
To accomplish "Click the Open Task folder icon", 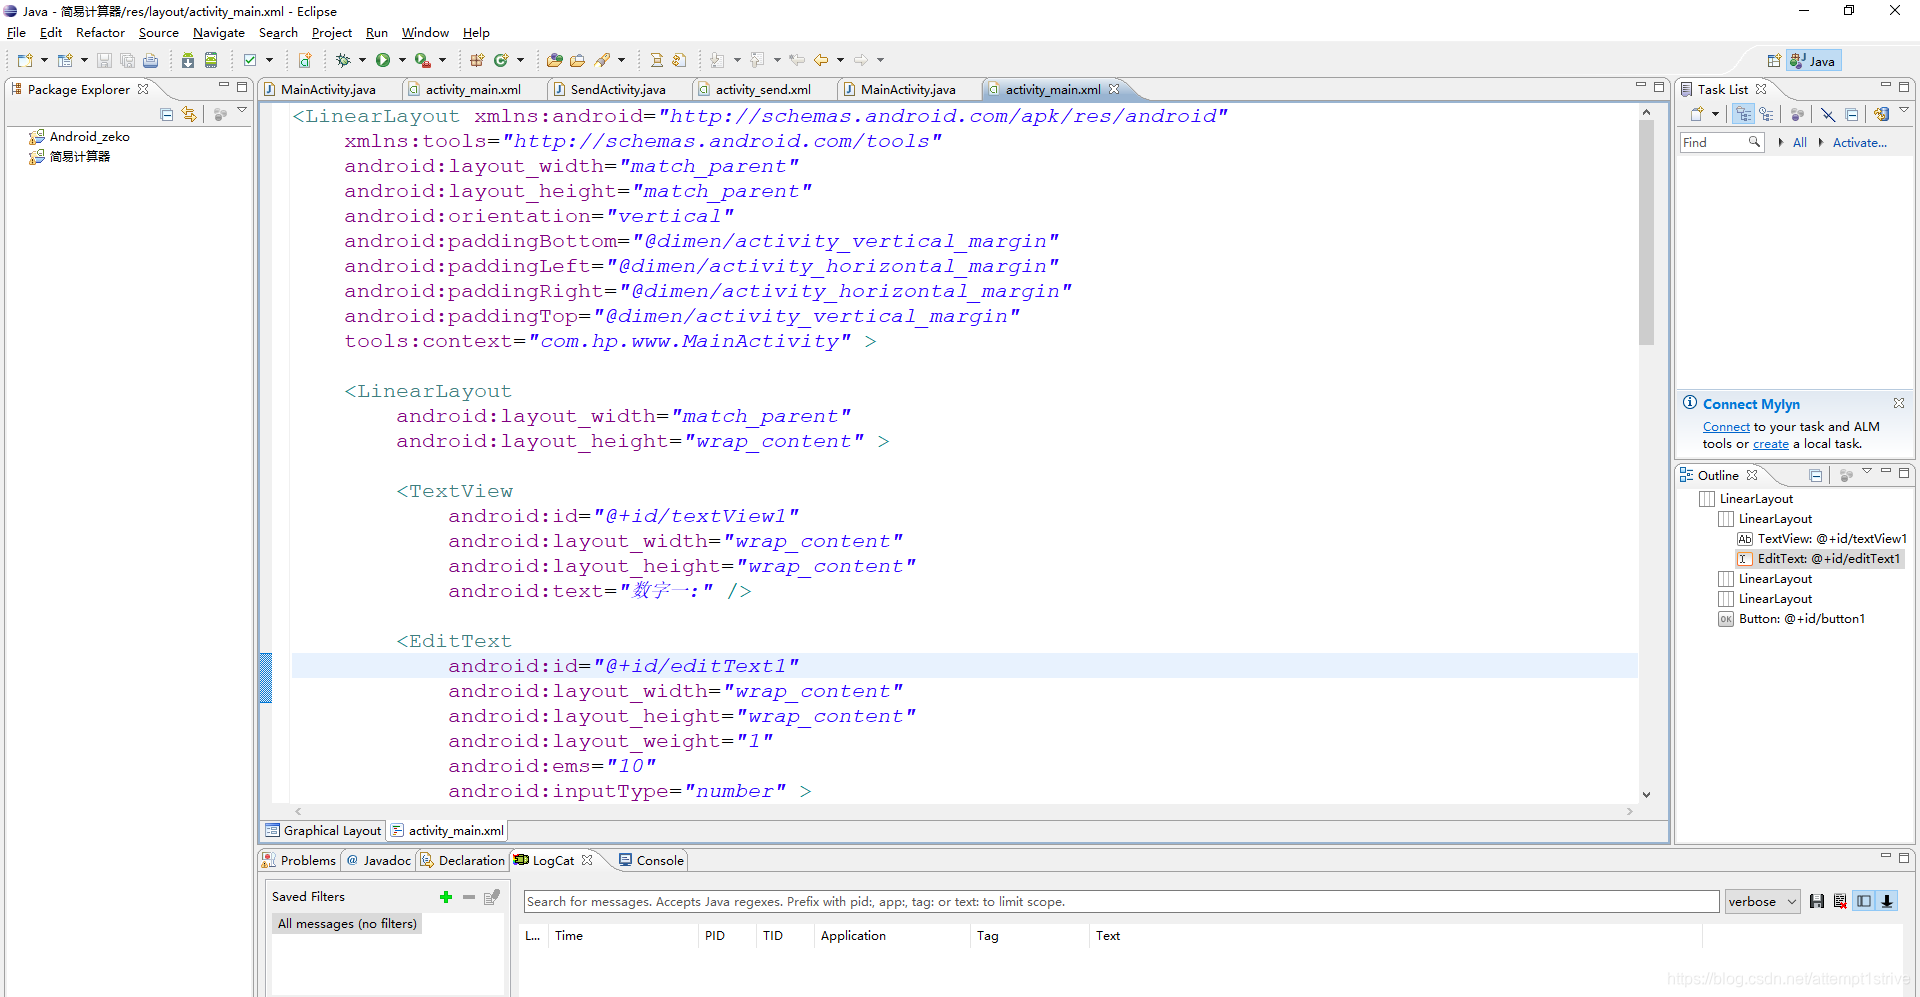I will pos(577,60).
